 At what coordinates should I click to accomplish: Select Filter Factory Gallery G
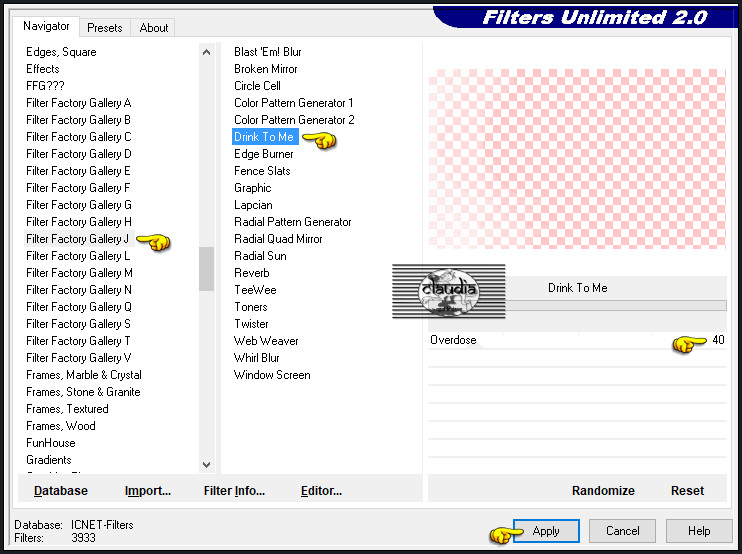(x=79, y=205)
